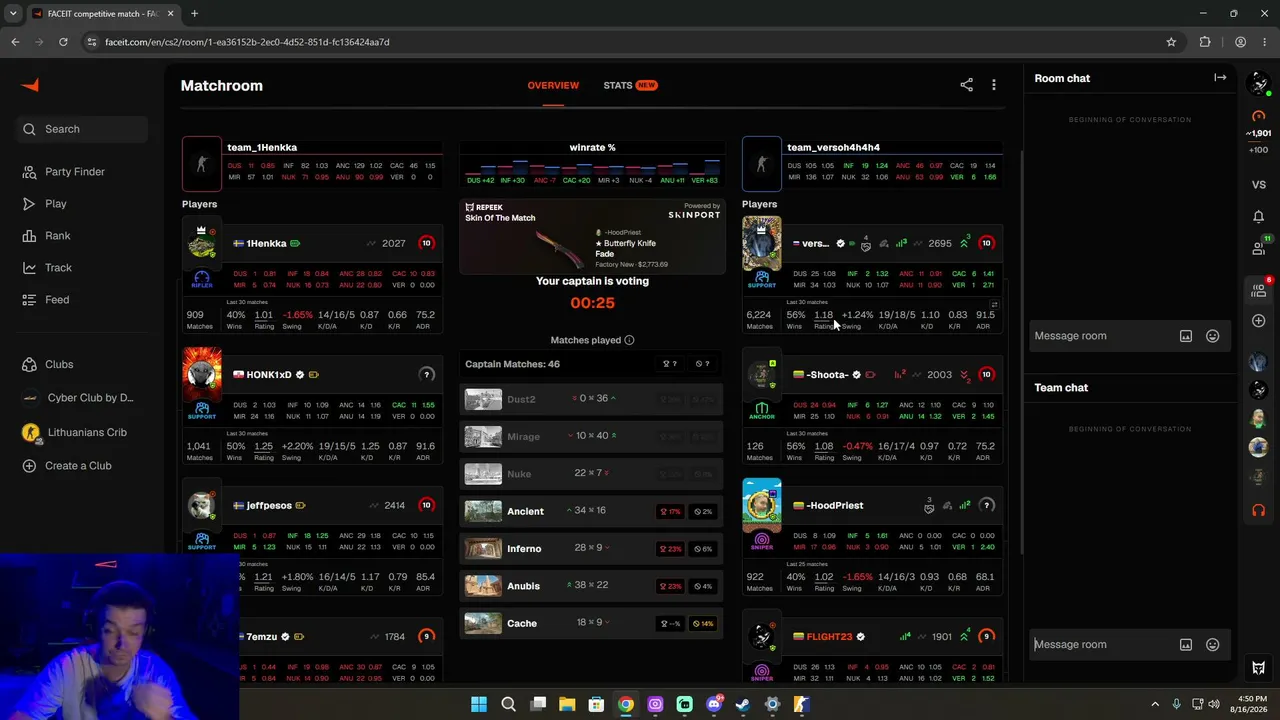Open the Matchroom three-dot options menu
The width and height of the screenshot is (1280, 720).
tap(994, 86)
